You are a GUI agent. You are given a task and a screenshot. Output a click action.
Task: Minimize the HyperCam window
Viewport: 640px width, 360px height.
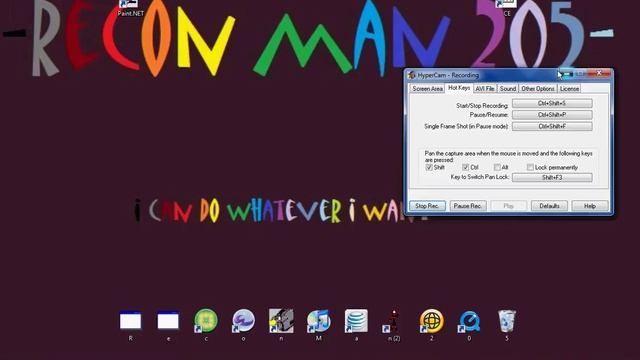pos(567,74)
